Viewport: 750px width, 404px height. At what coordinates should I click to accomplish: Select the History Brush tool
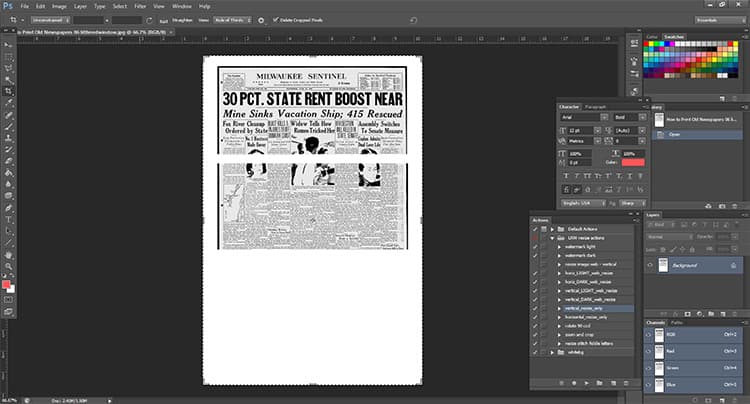(x=8, y=150)
